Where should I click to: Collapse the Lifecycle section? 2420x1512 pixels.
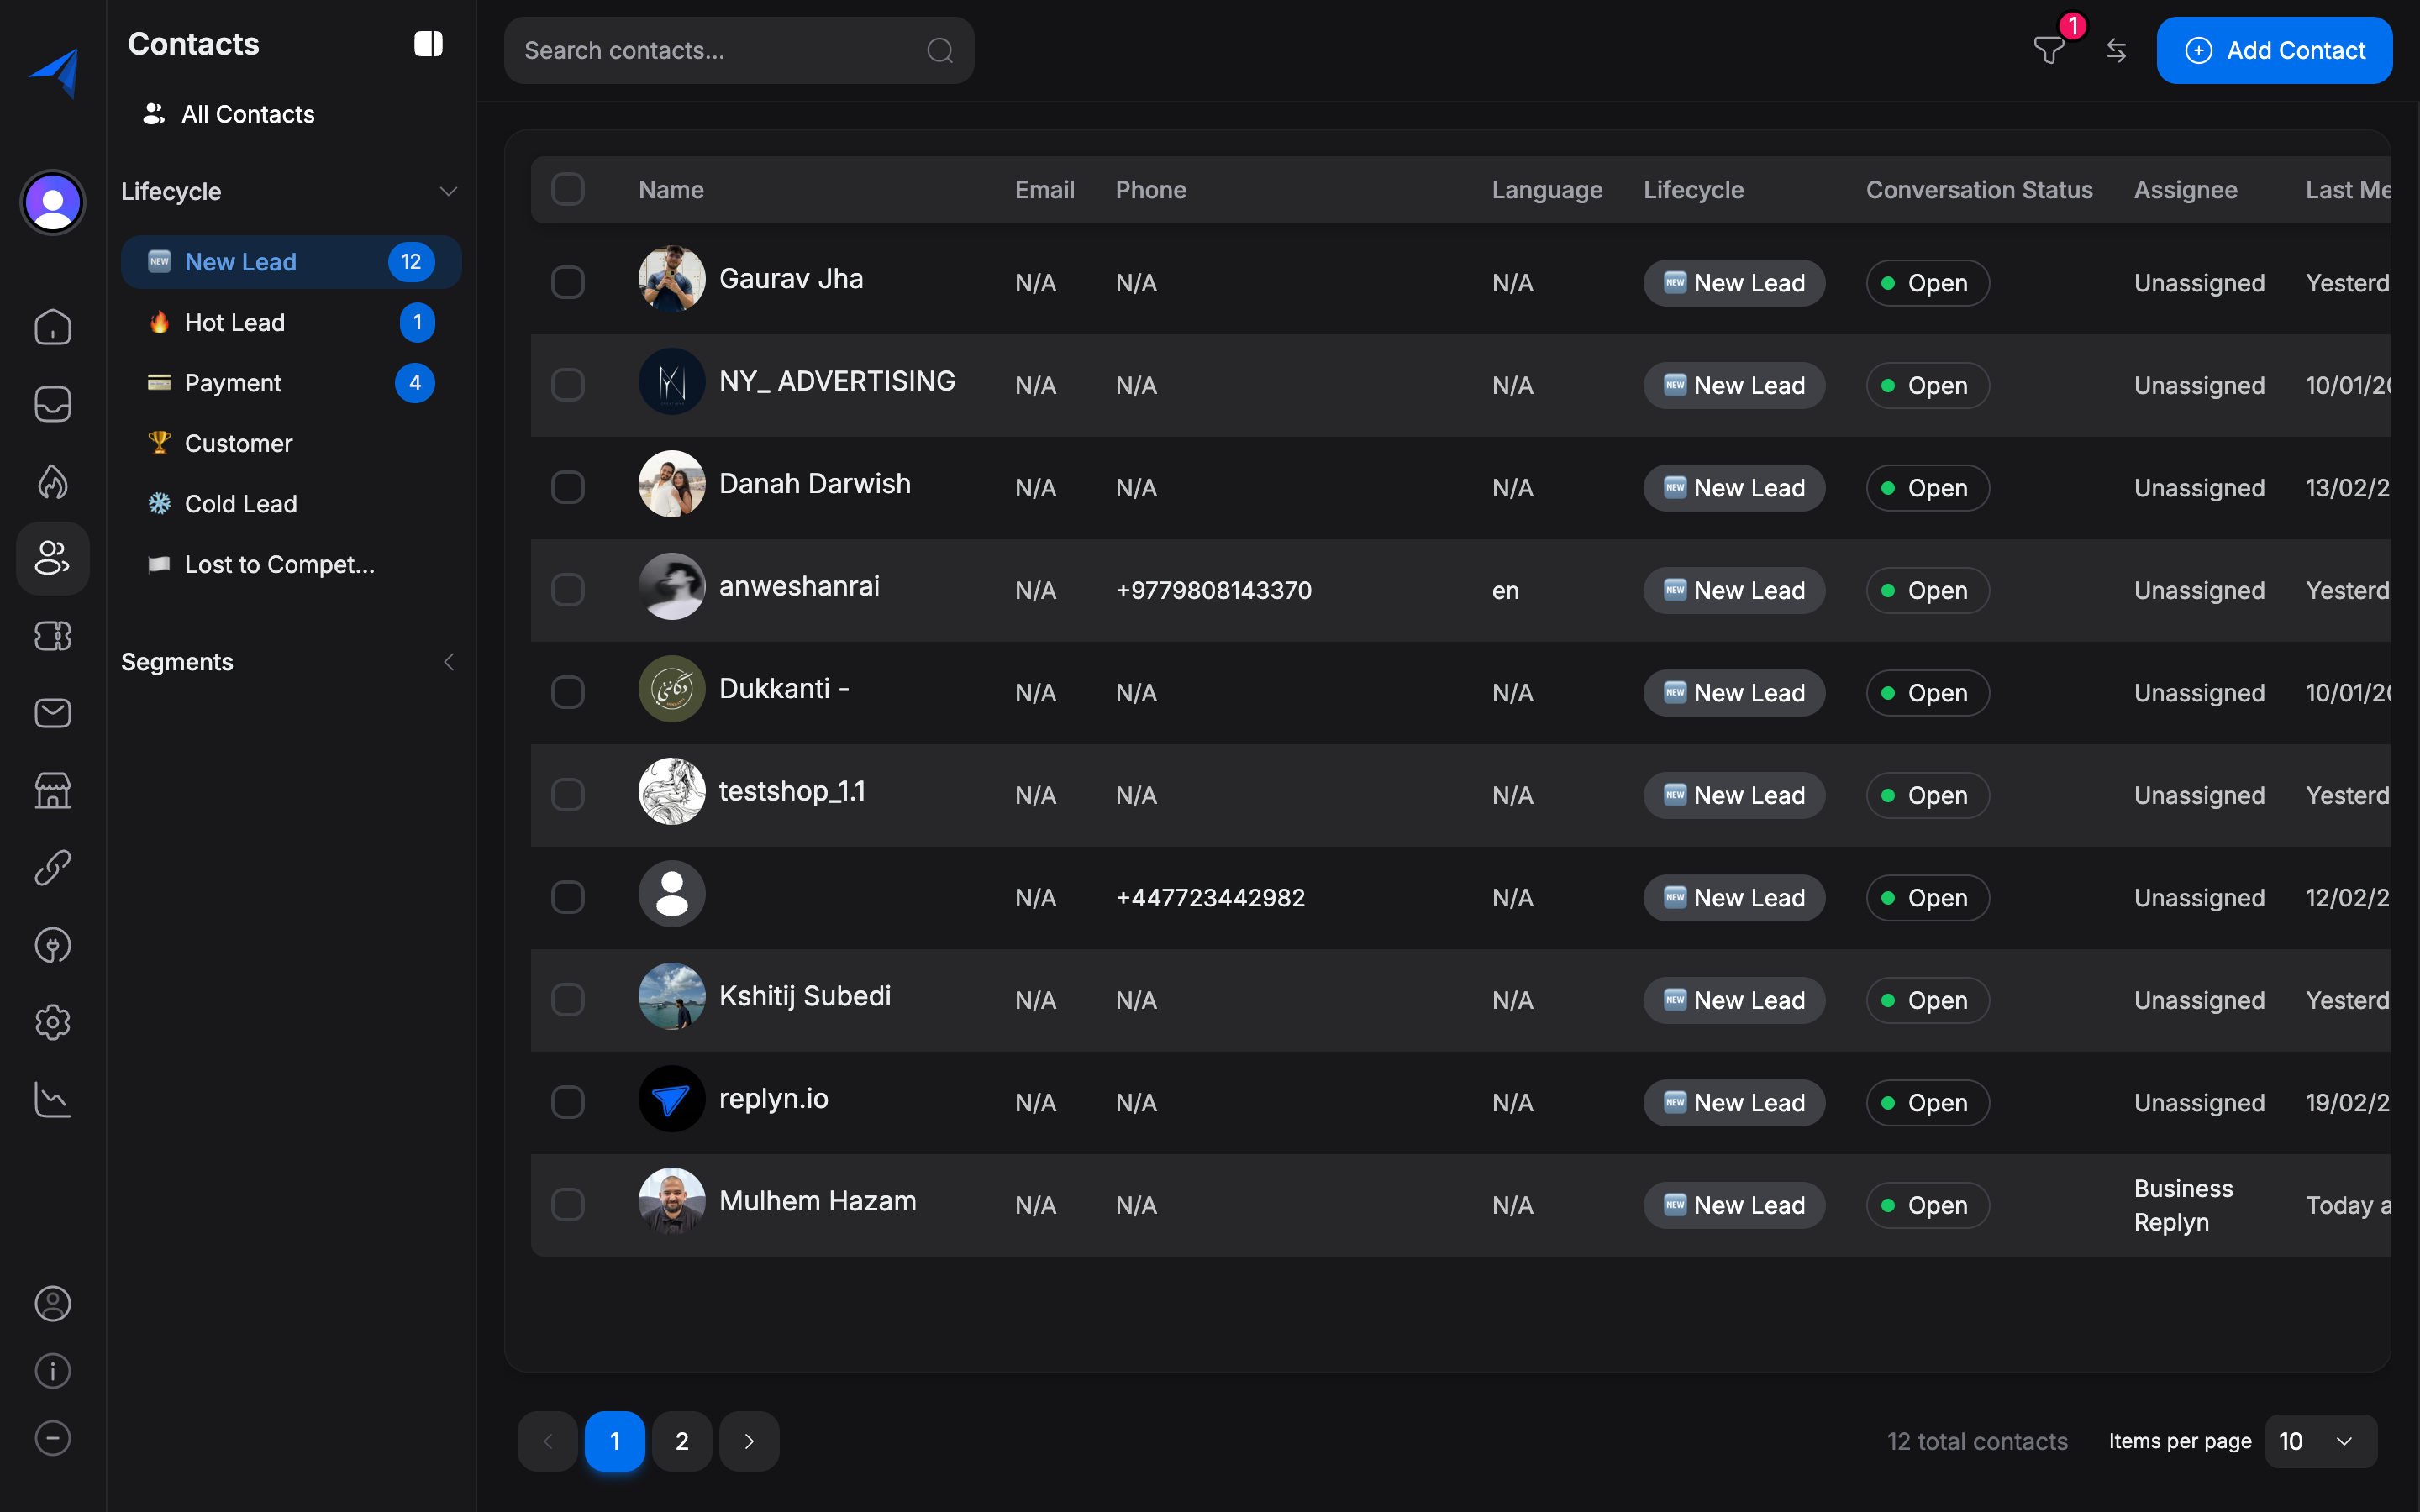pos(448,191)
